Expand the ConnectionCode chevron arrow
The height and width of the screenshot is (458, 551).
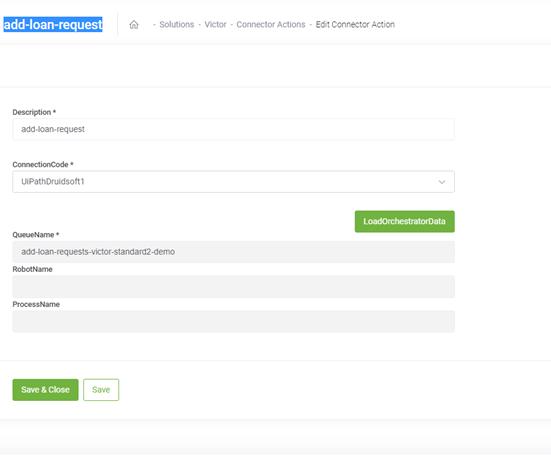point(442,182)
